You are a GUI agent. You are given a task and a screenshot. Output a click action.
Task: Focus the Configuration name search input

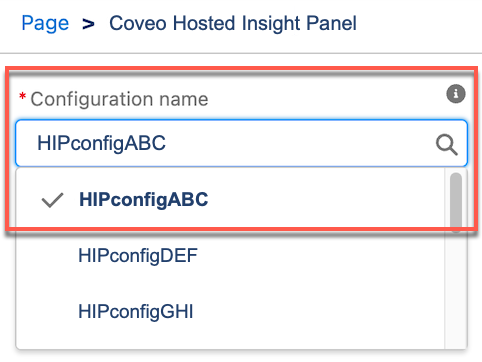[x=241, y=143]
